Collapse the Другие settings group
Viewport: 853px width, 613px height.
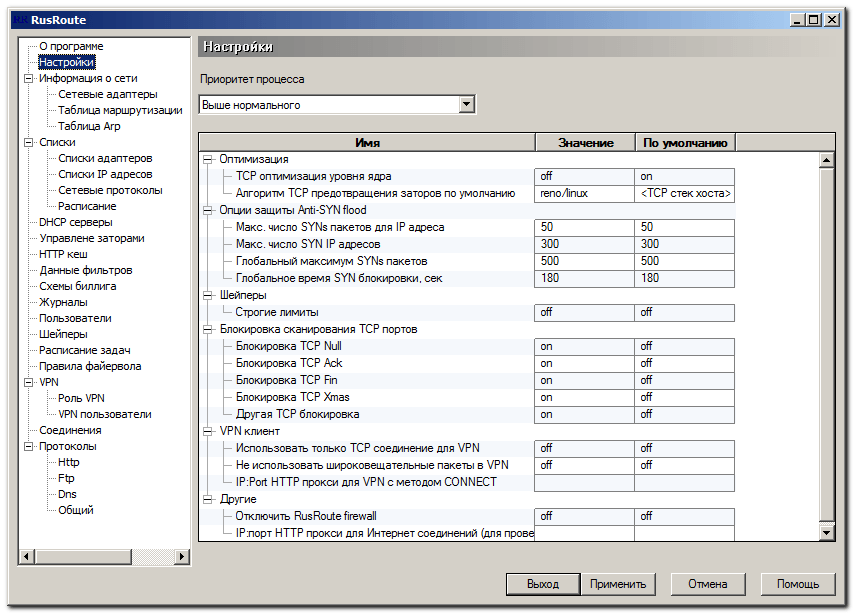pos(207,499)
